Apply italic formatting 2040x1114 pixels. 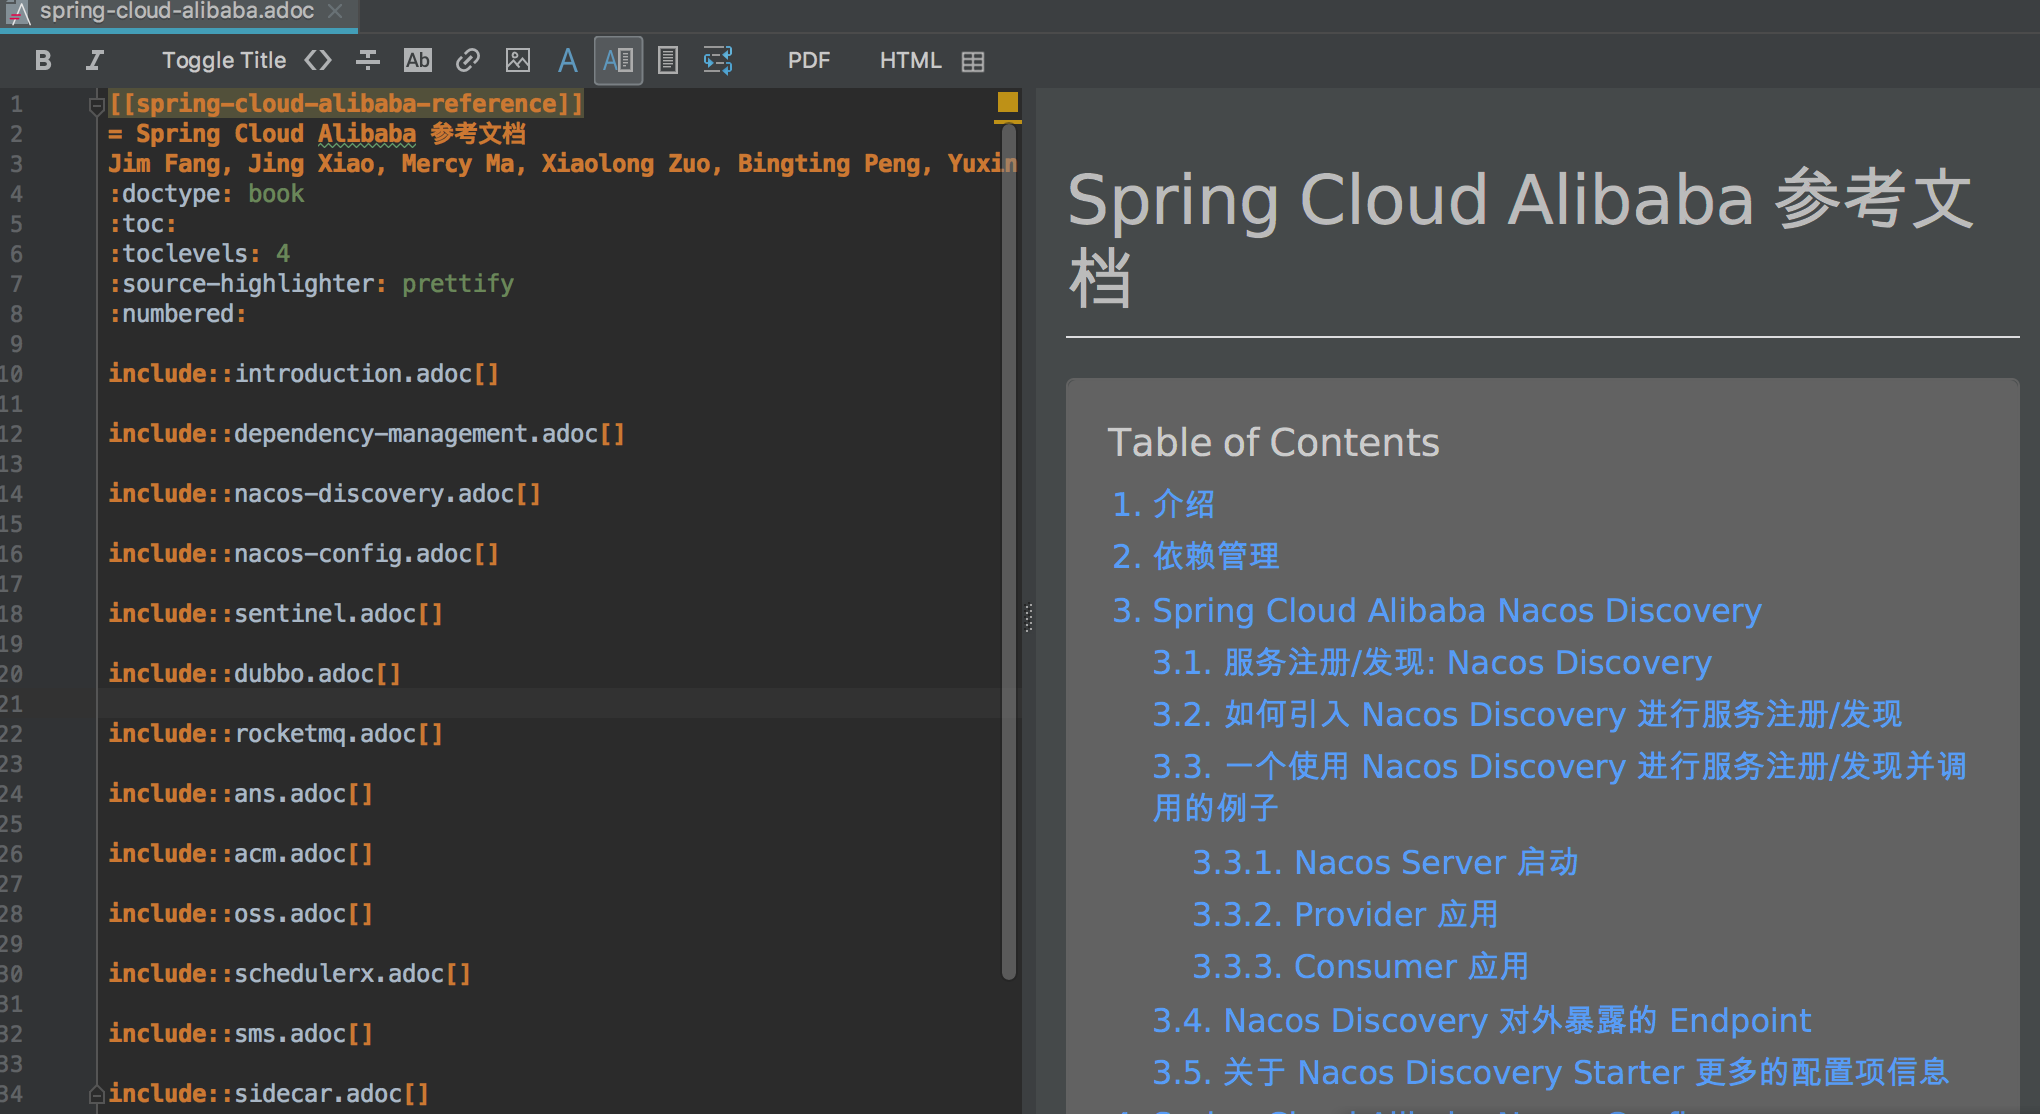pyautogui.click(x=94, y=60)
